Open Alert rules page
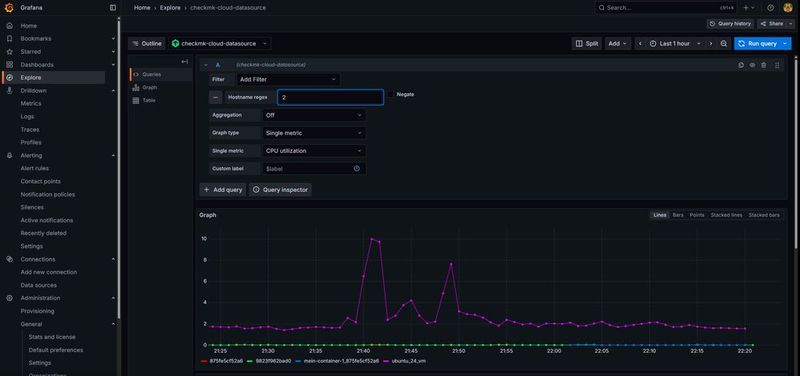800x376 pixels. pyautogui.click(x=35, y=168)
